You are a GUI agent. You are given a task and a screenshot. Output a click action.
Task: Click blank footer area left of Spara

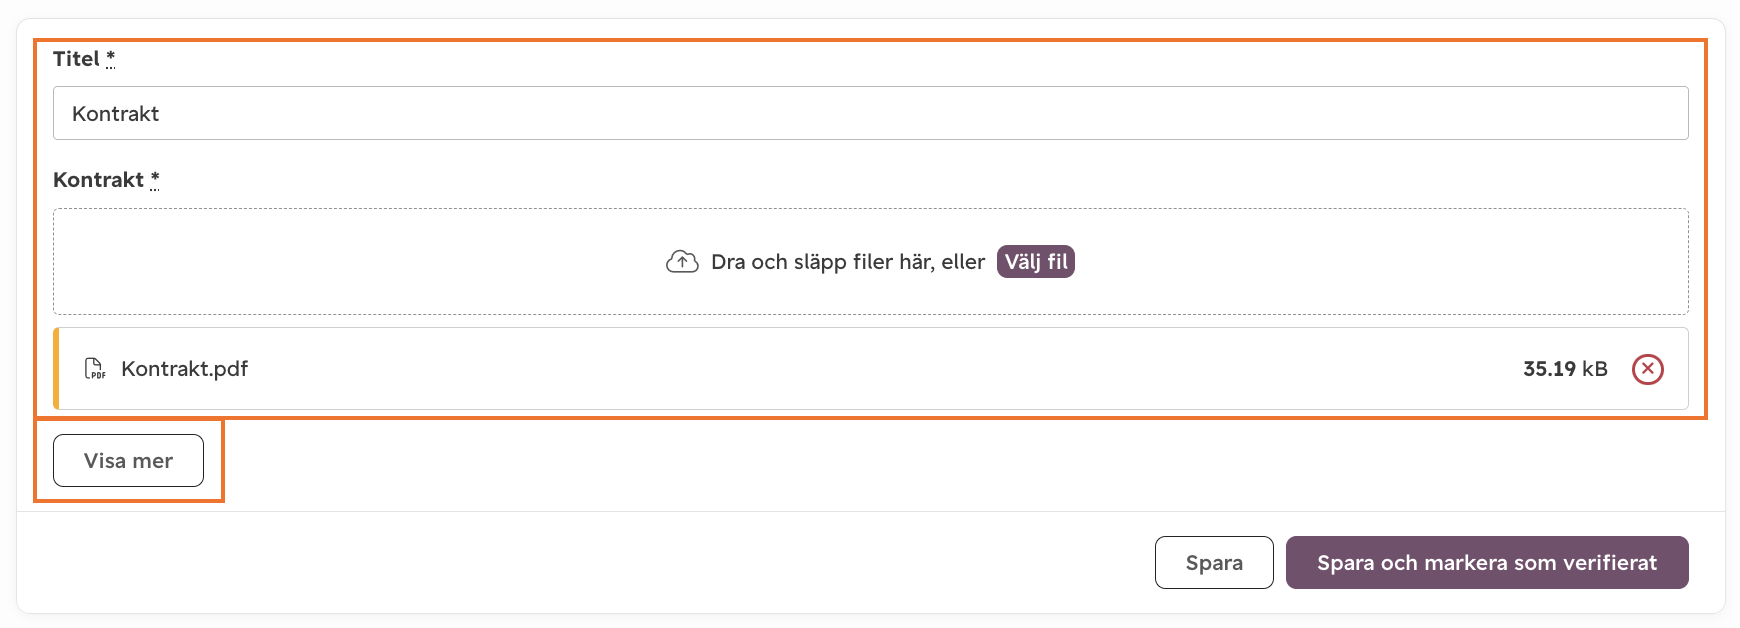[580, 563]
